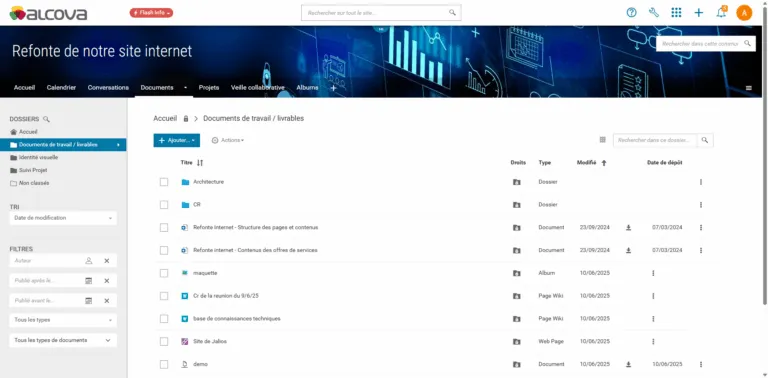Click the site-wide search magnifier icon
768x378 pixels.
pos(452,13)
